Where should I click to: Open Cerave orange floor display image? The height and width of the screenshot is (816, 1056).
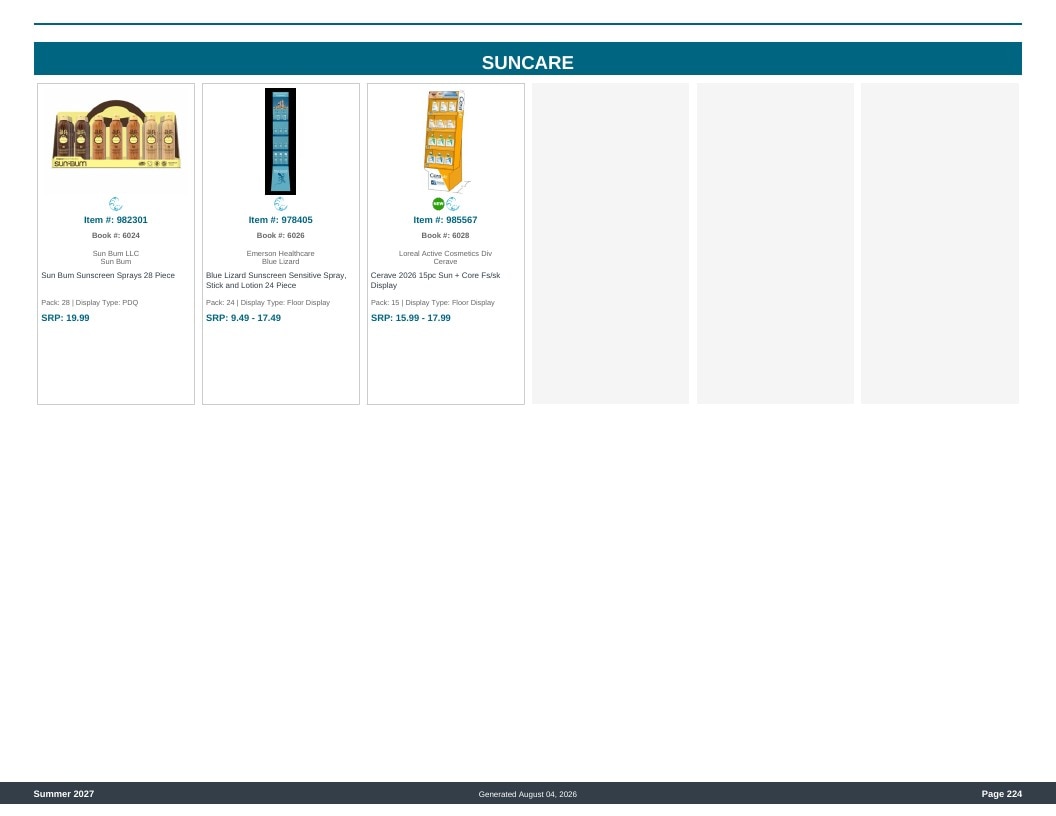tap(446, 141)
